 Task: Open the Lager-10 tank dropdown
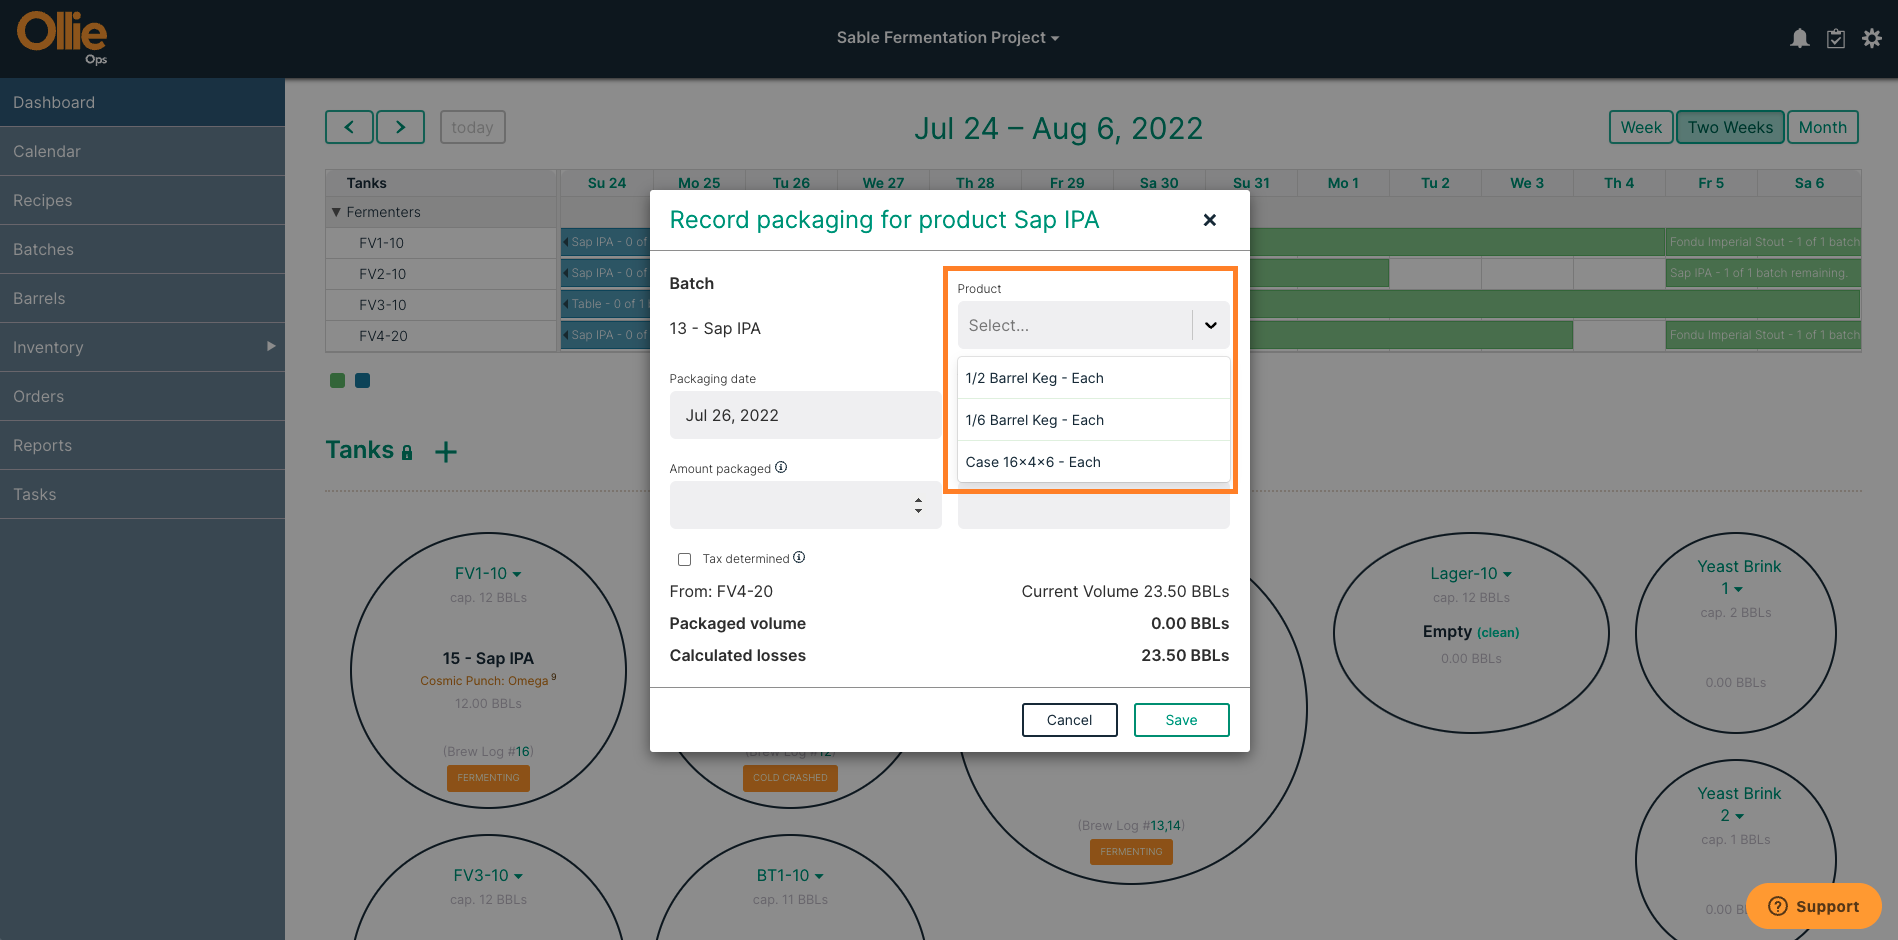pos(1471,574)
